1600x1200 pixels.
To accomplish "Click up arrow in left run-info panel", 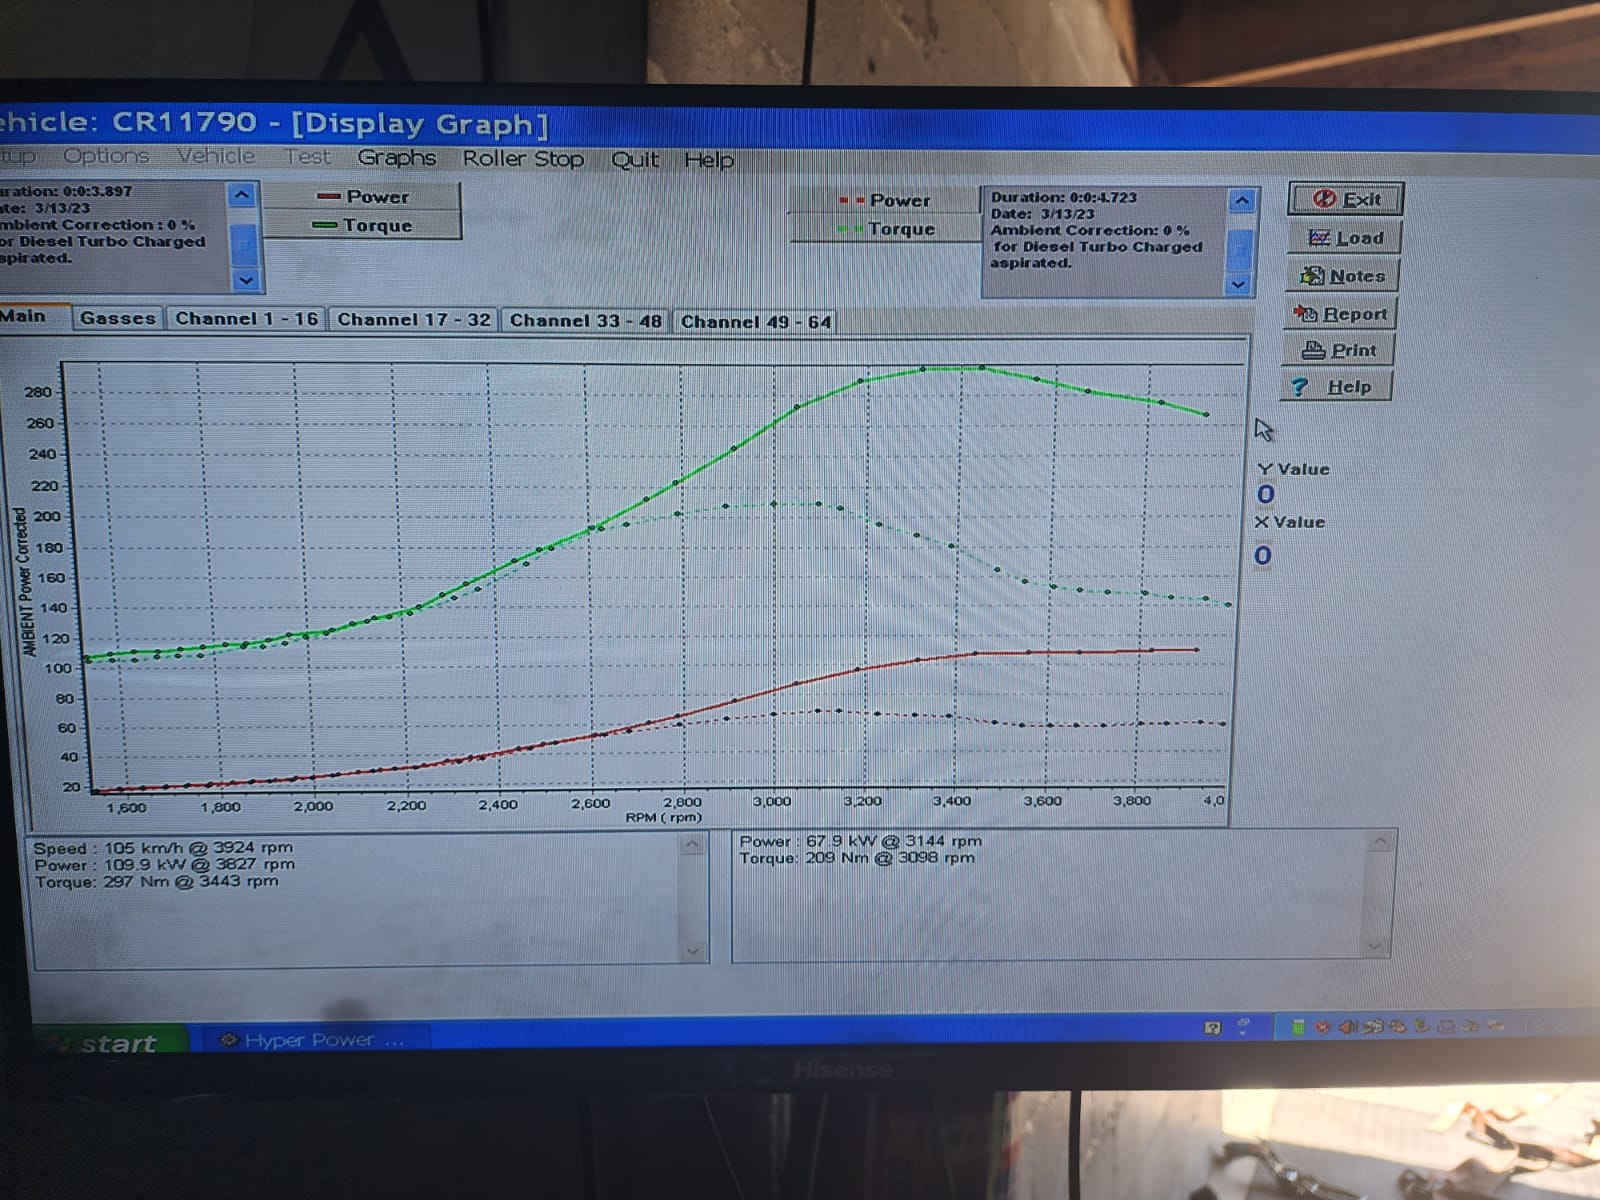I will point(243,195).
